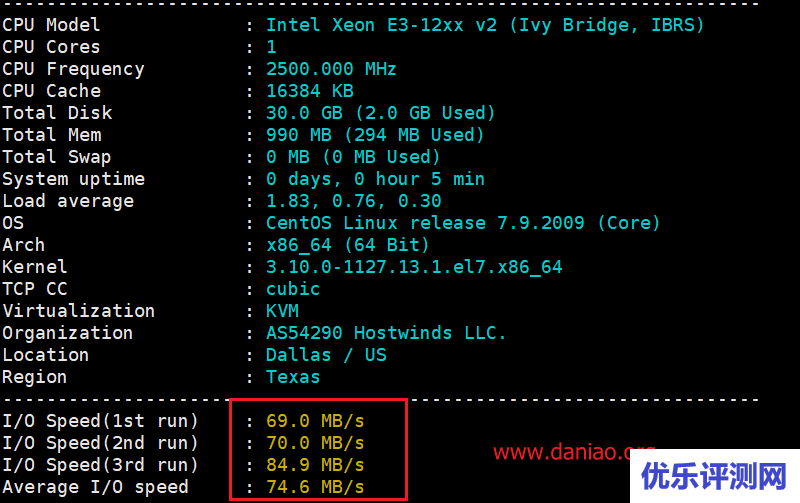Select the AS54290 Hostwinds LLC. organization text
This screenshot has width=800, height=503.
(386, 333)
